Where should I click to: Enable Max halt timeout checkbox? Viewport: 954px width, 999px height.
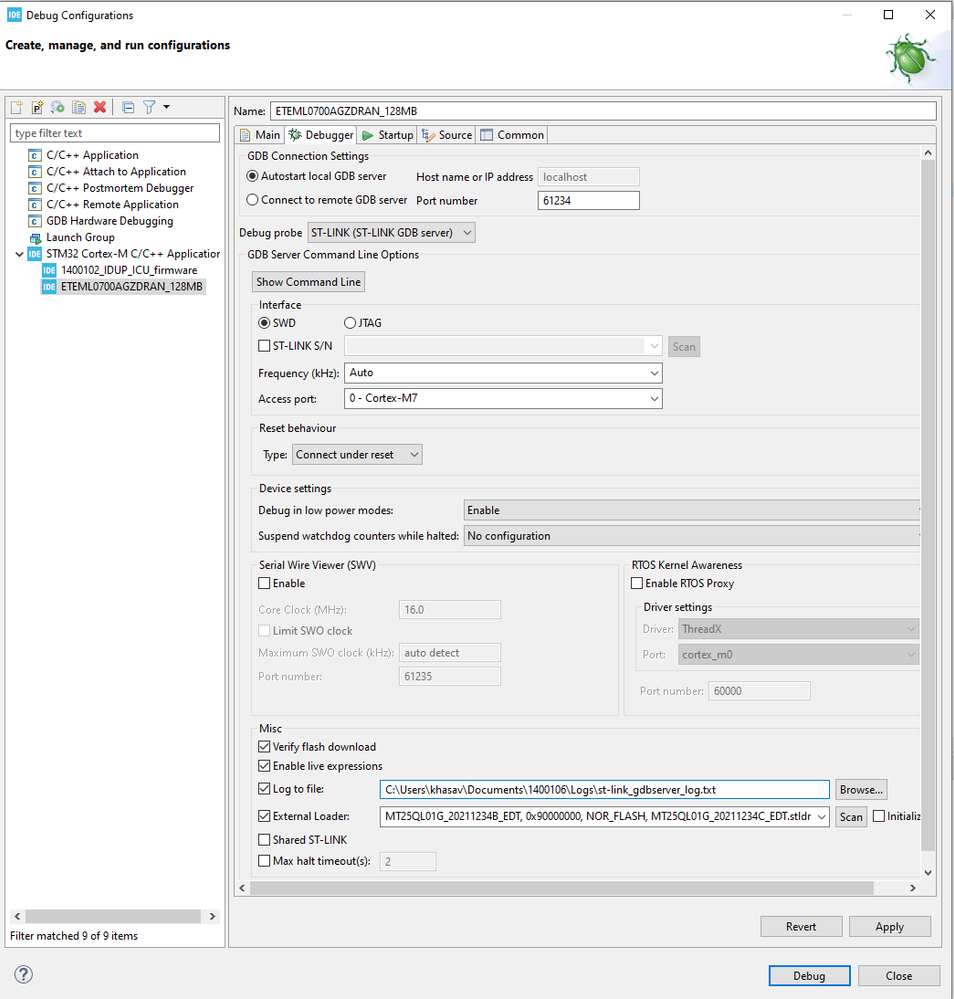[264, 861]
